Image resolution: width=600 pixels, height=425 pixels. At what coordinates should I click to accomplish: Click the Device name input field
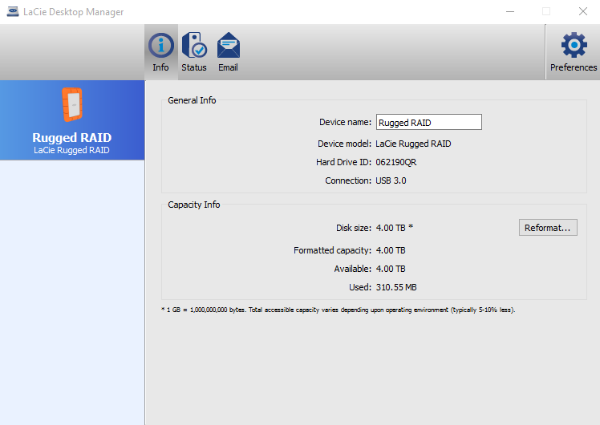point(429,122)
